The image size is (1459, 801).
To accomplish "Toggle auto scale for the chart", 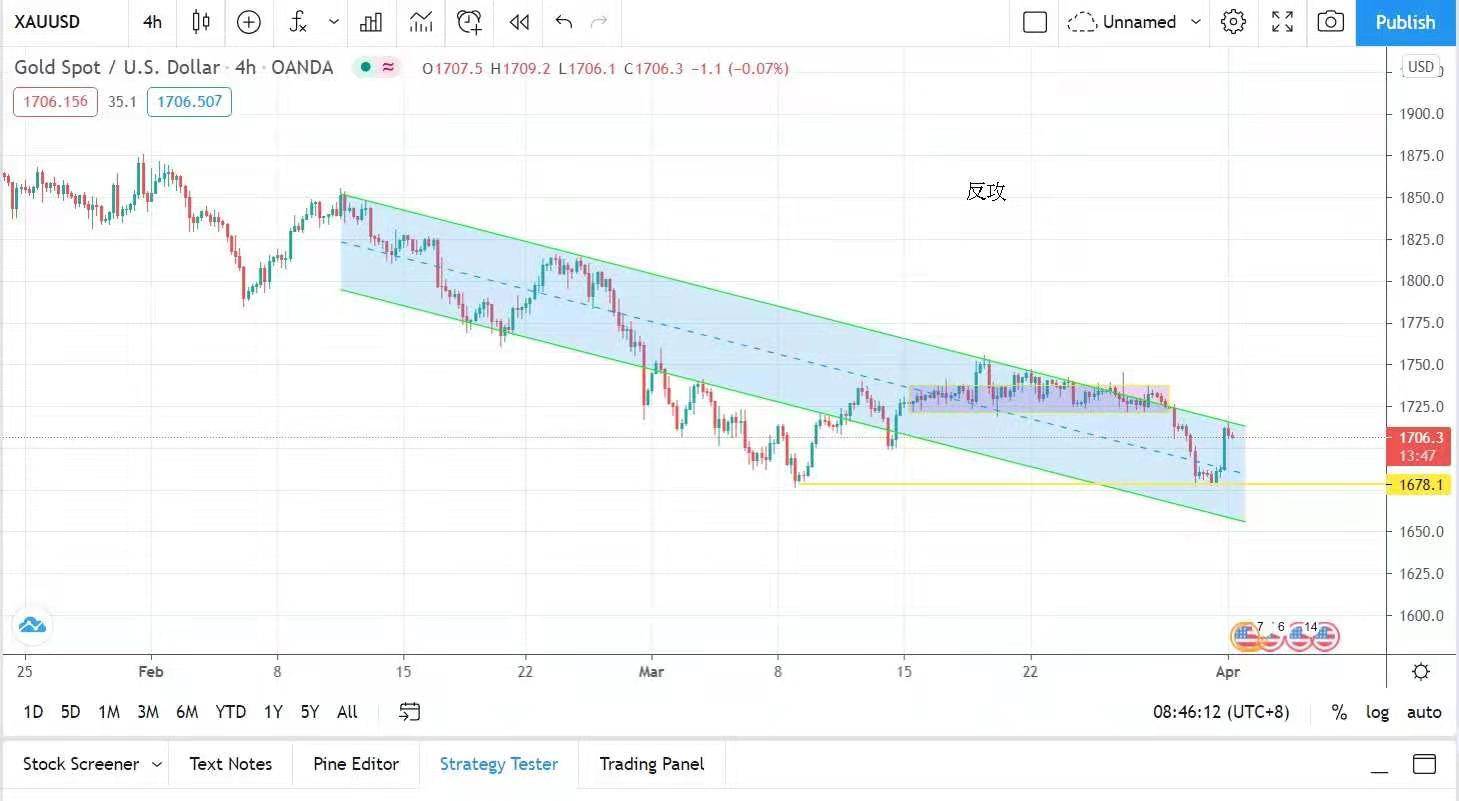I will click(x=1424, y=712).
